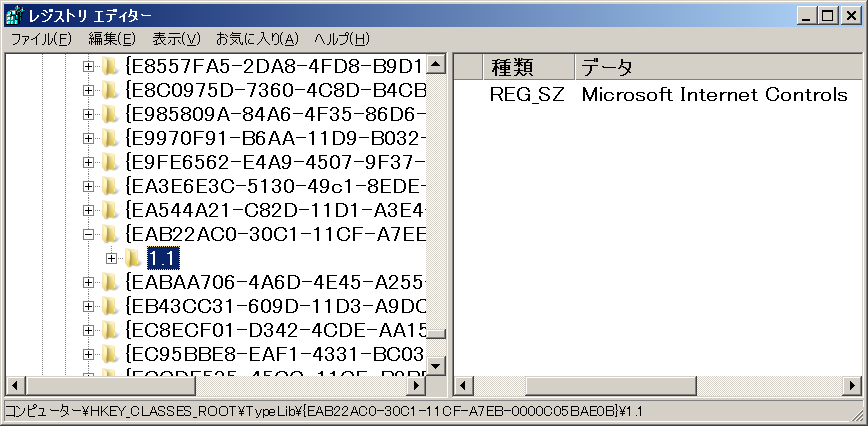Click folder icon of {E985809A-84A6 key
The height and width of the screenshot is (426, 868).
tap(110, 115)
